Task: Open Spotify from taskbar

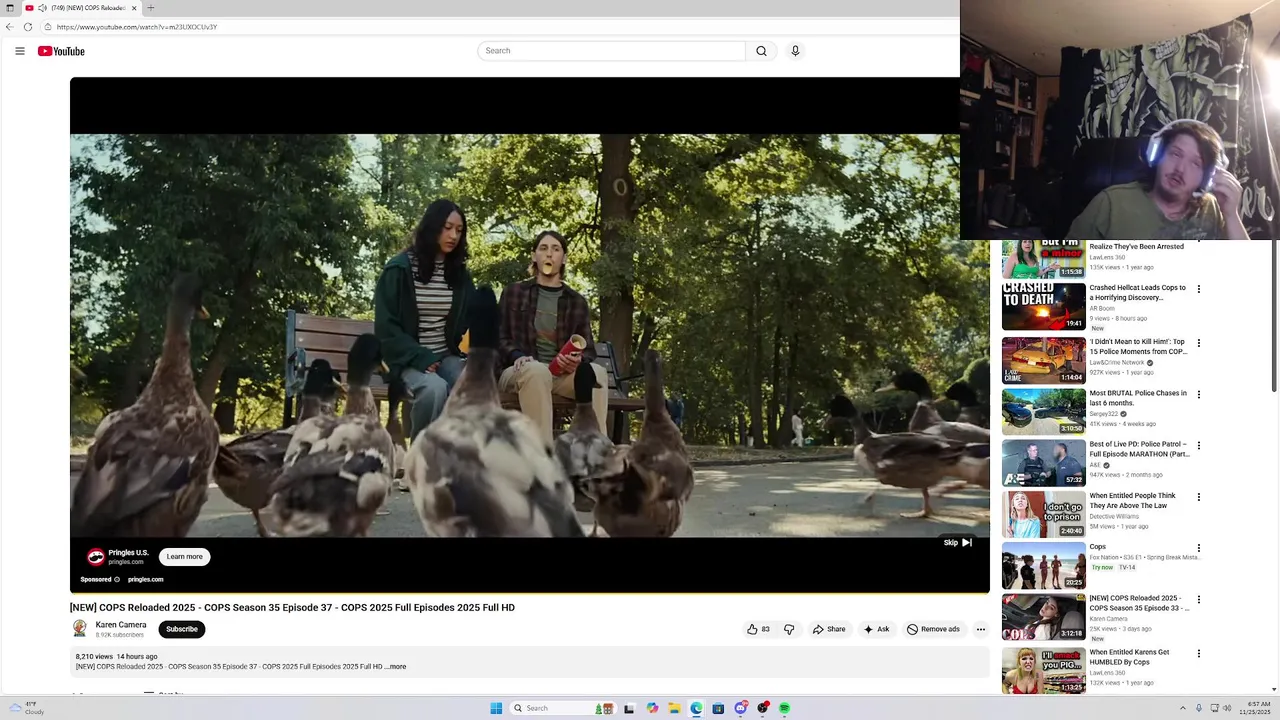Action: click(x=785, y=708)
